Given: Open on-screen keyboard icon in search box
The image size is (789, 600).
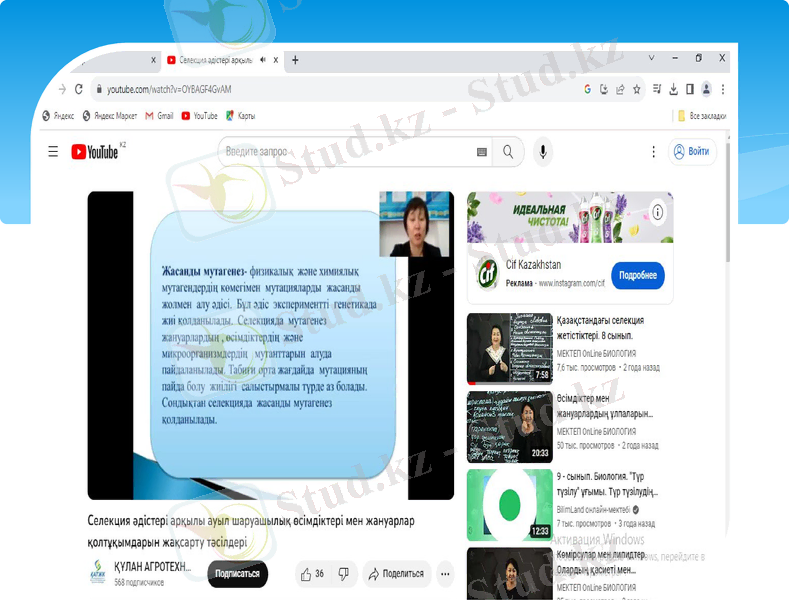Looking at the screenshot, I should [482, 152].
